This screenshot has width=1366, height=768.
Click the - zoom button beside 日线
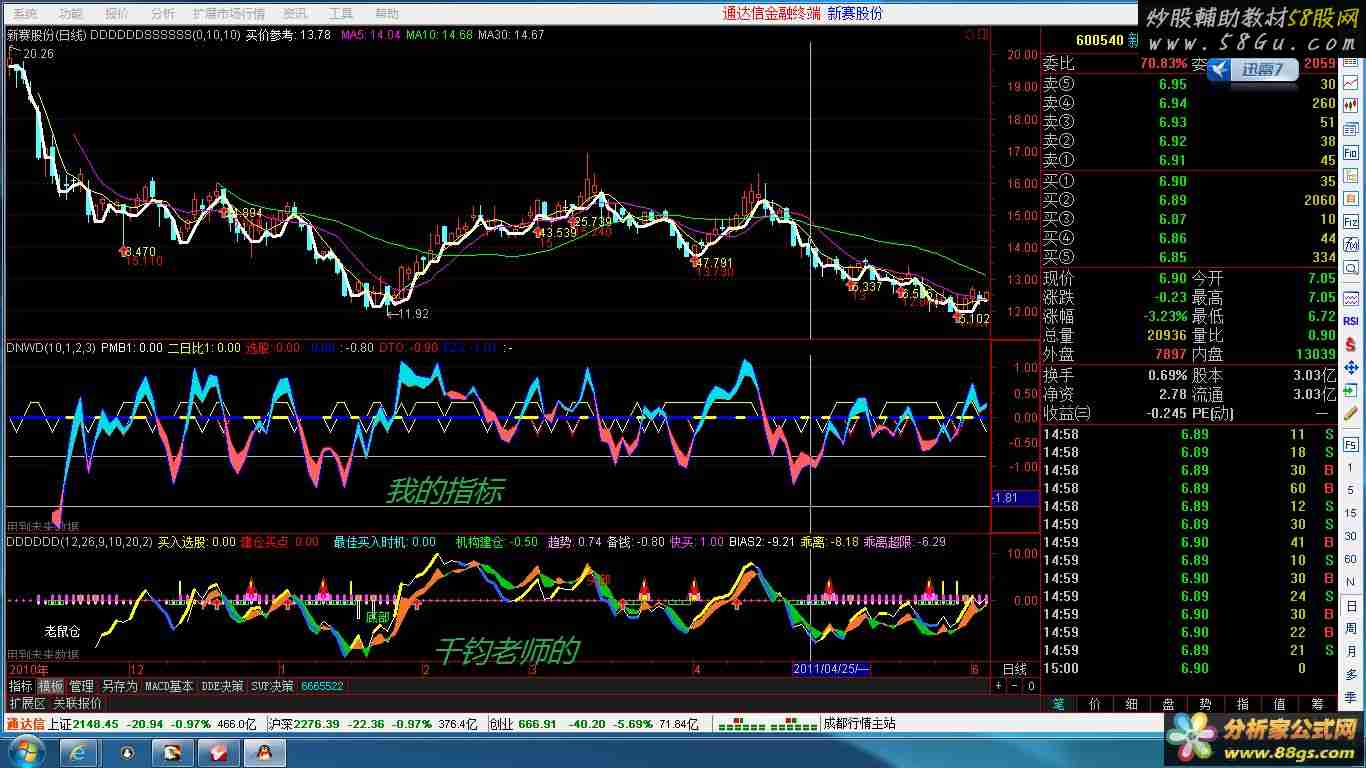(x=1014, y=686)
